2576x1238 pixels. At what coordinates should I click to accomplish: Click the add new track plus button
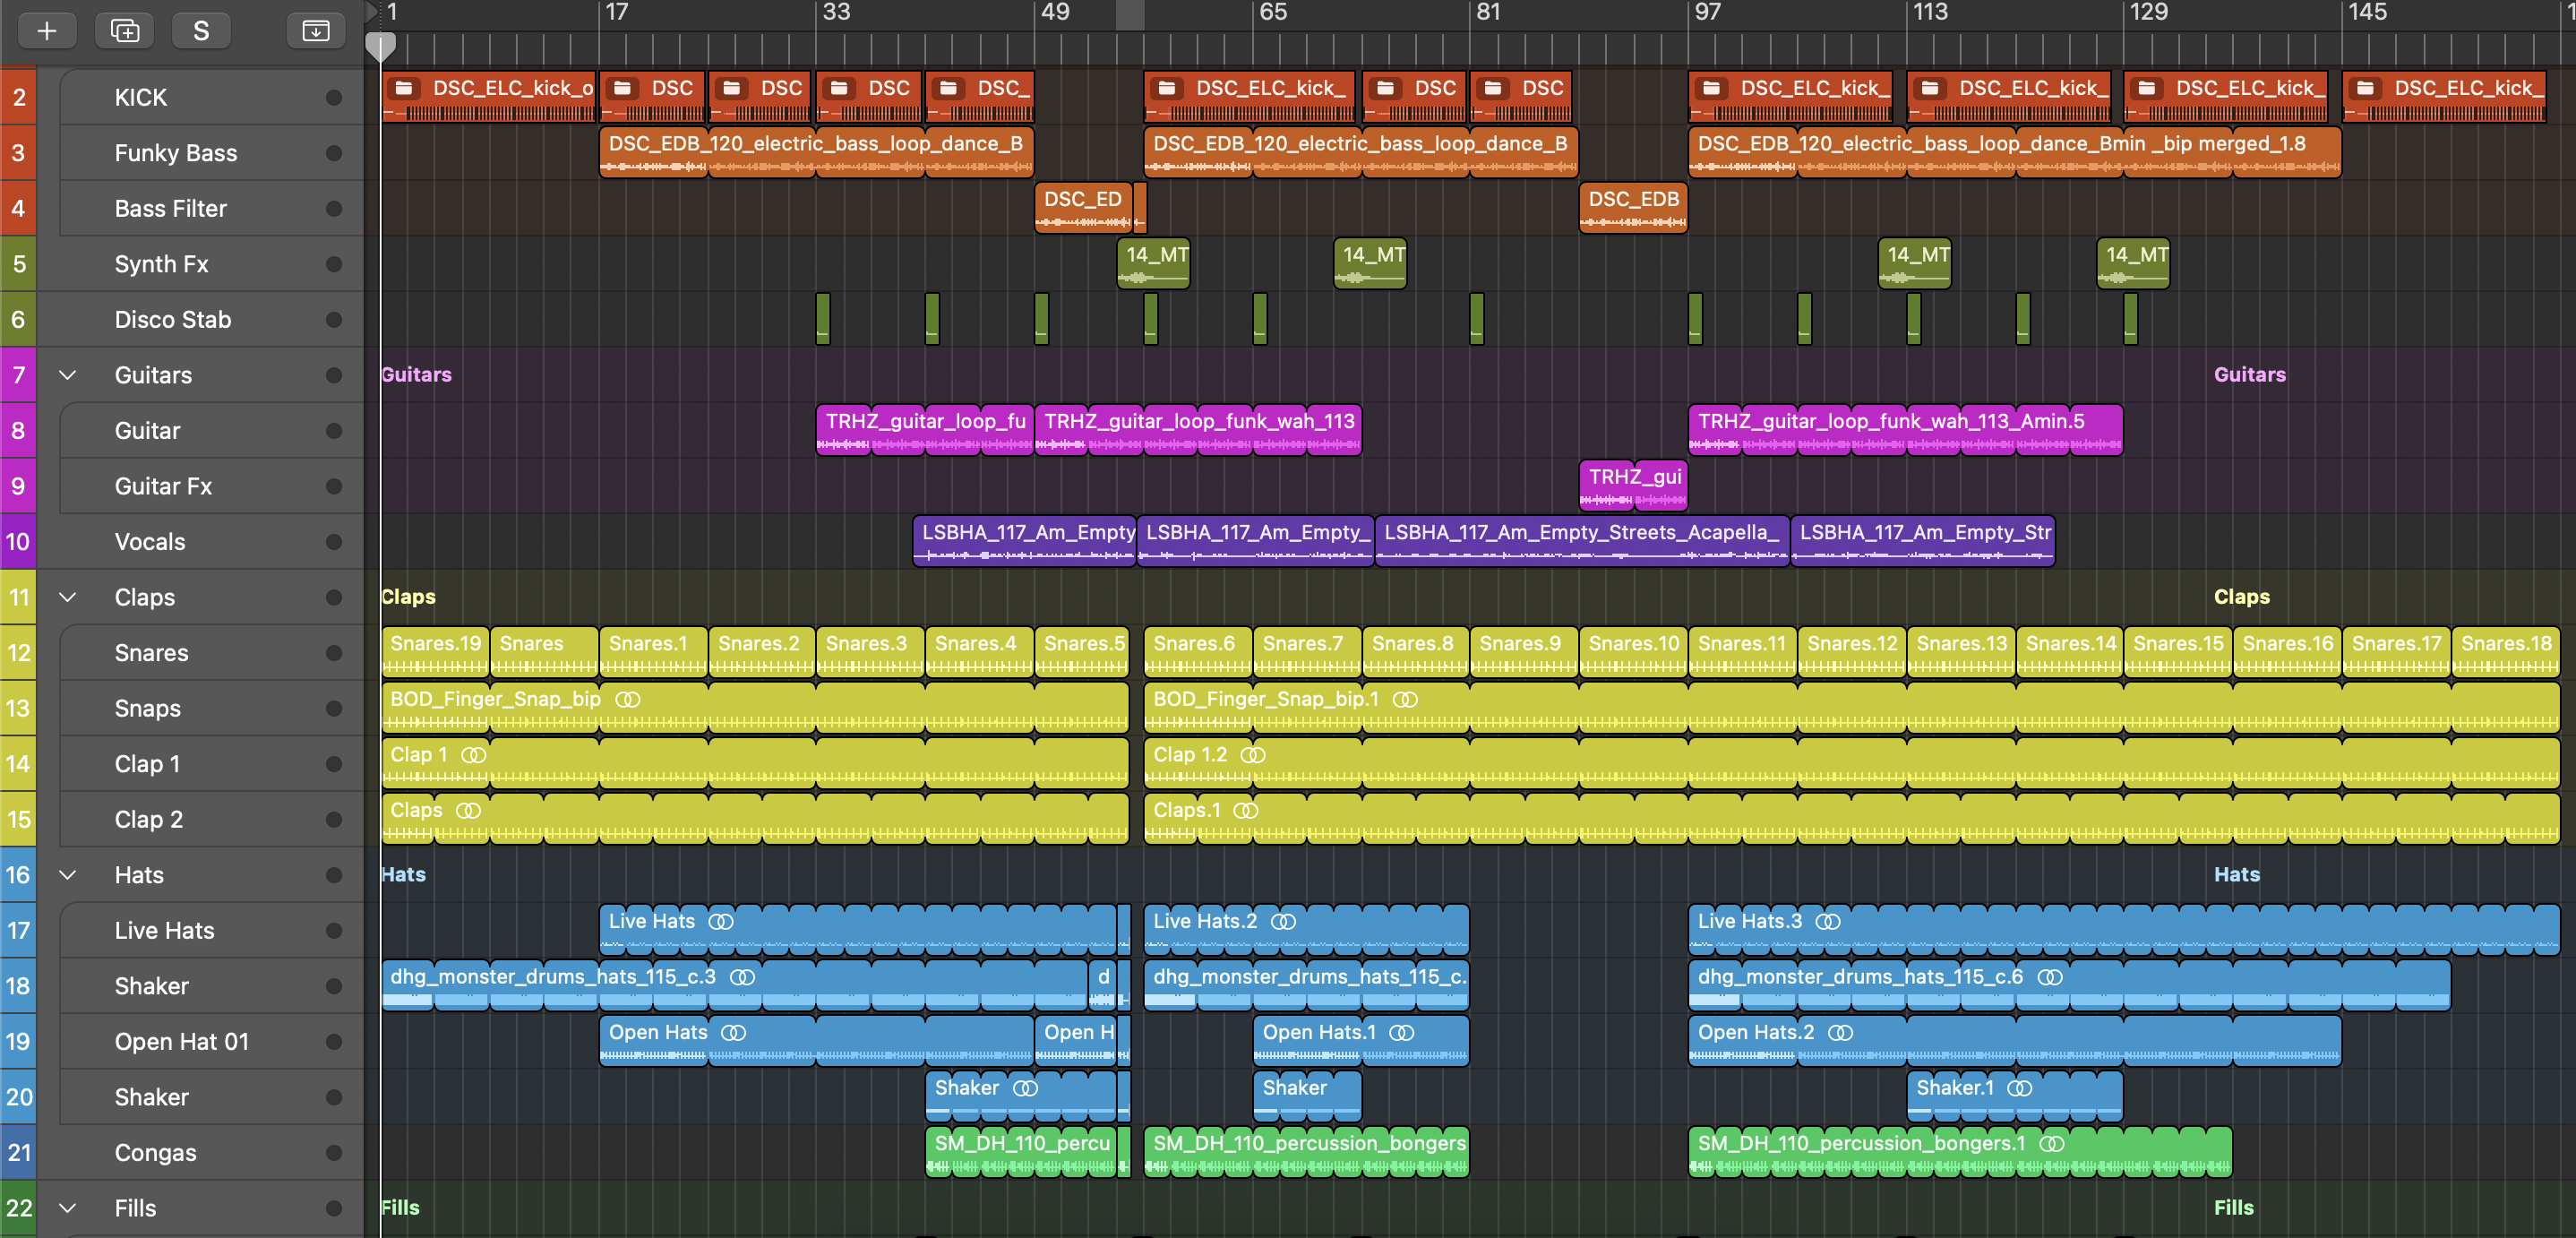tap(46, 31)
